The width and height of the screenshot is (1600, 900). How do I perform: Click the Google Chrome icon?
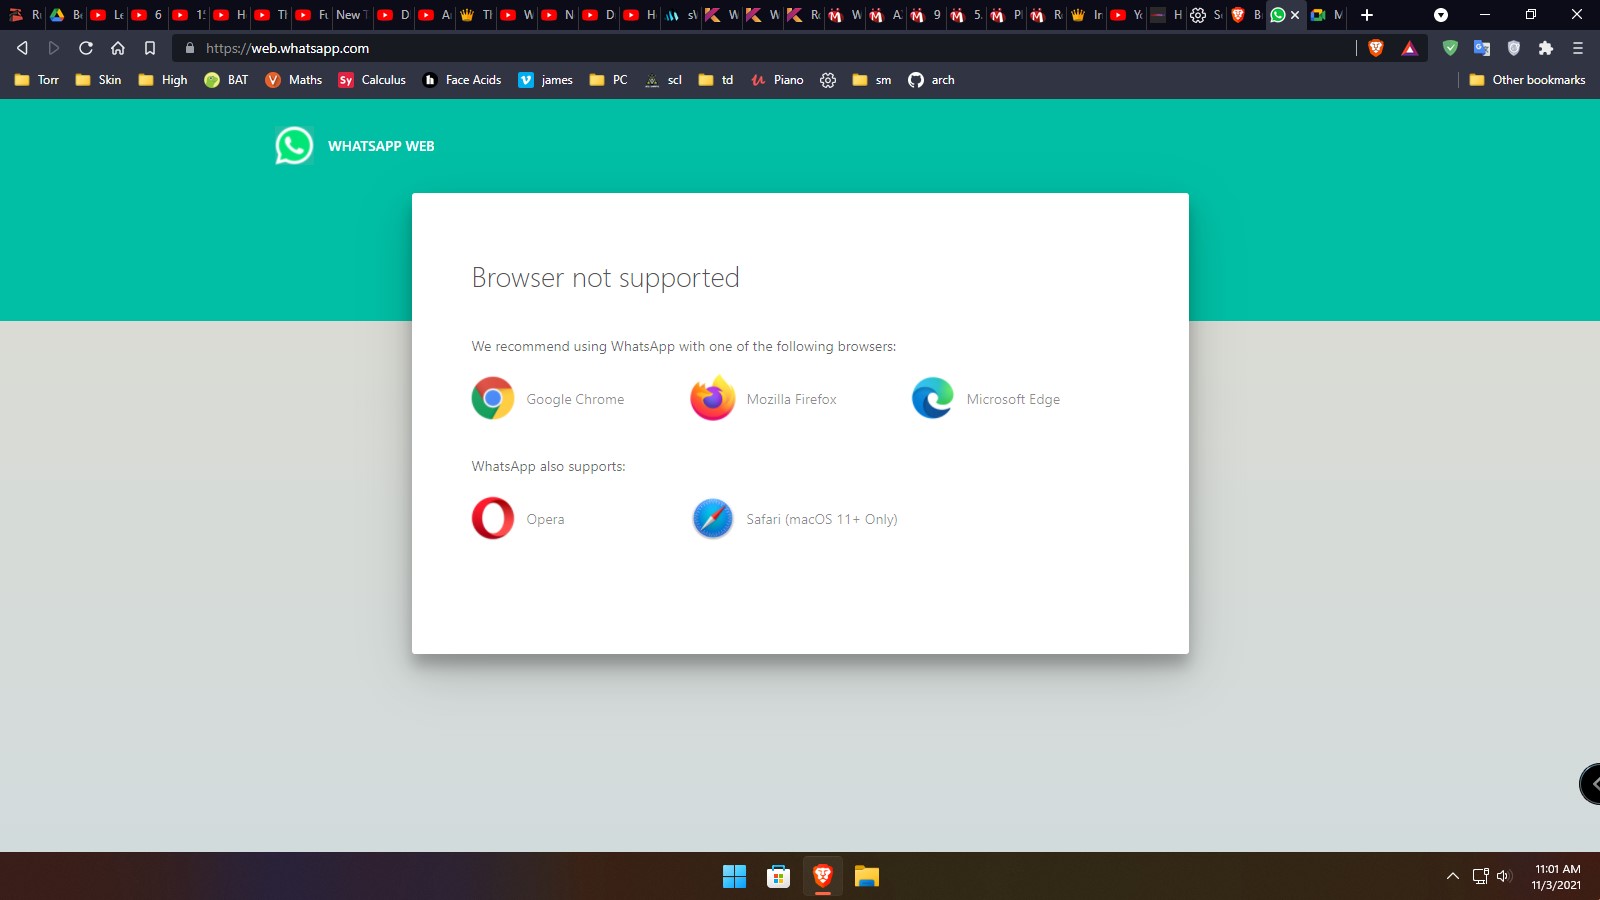[493, 398]
